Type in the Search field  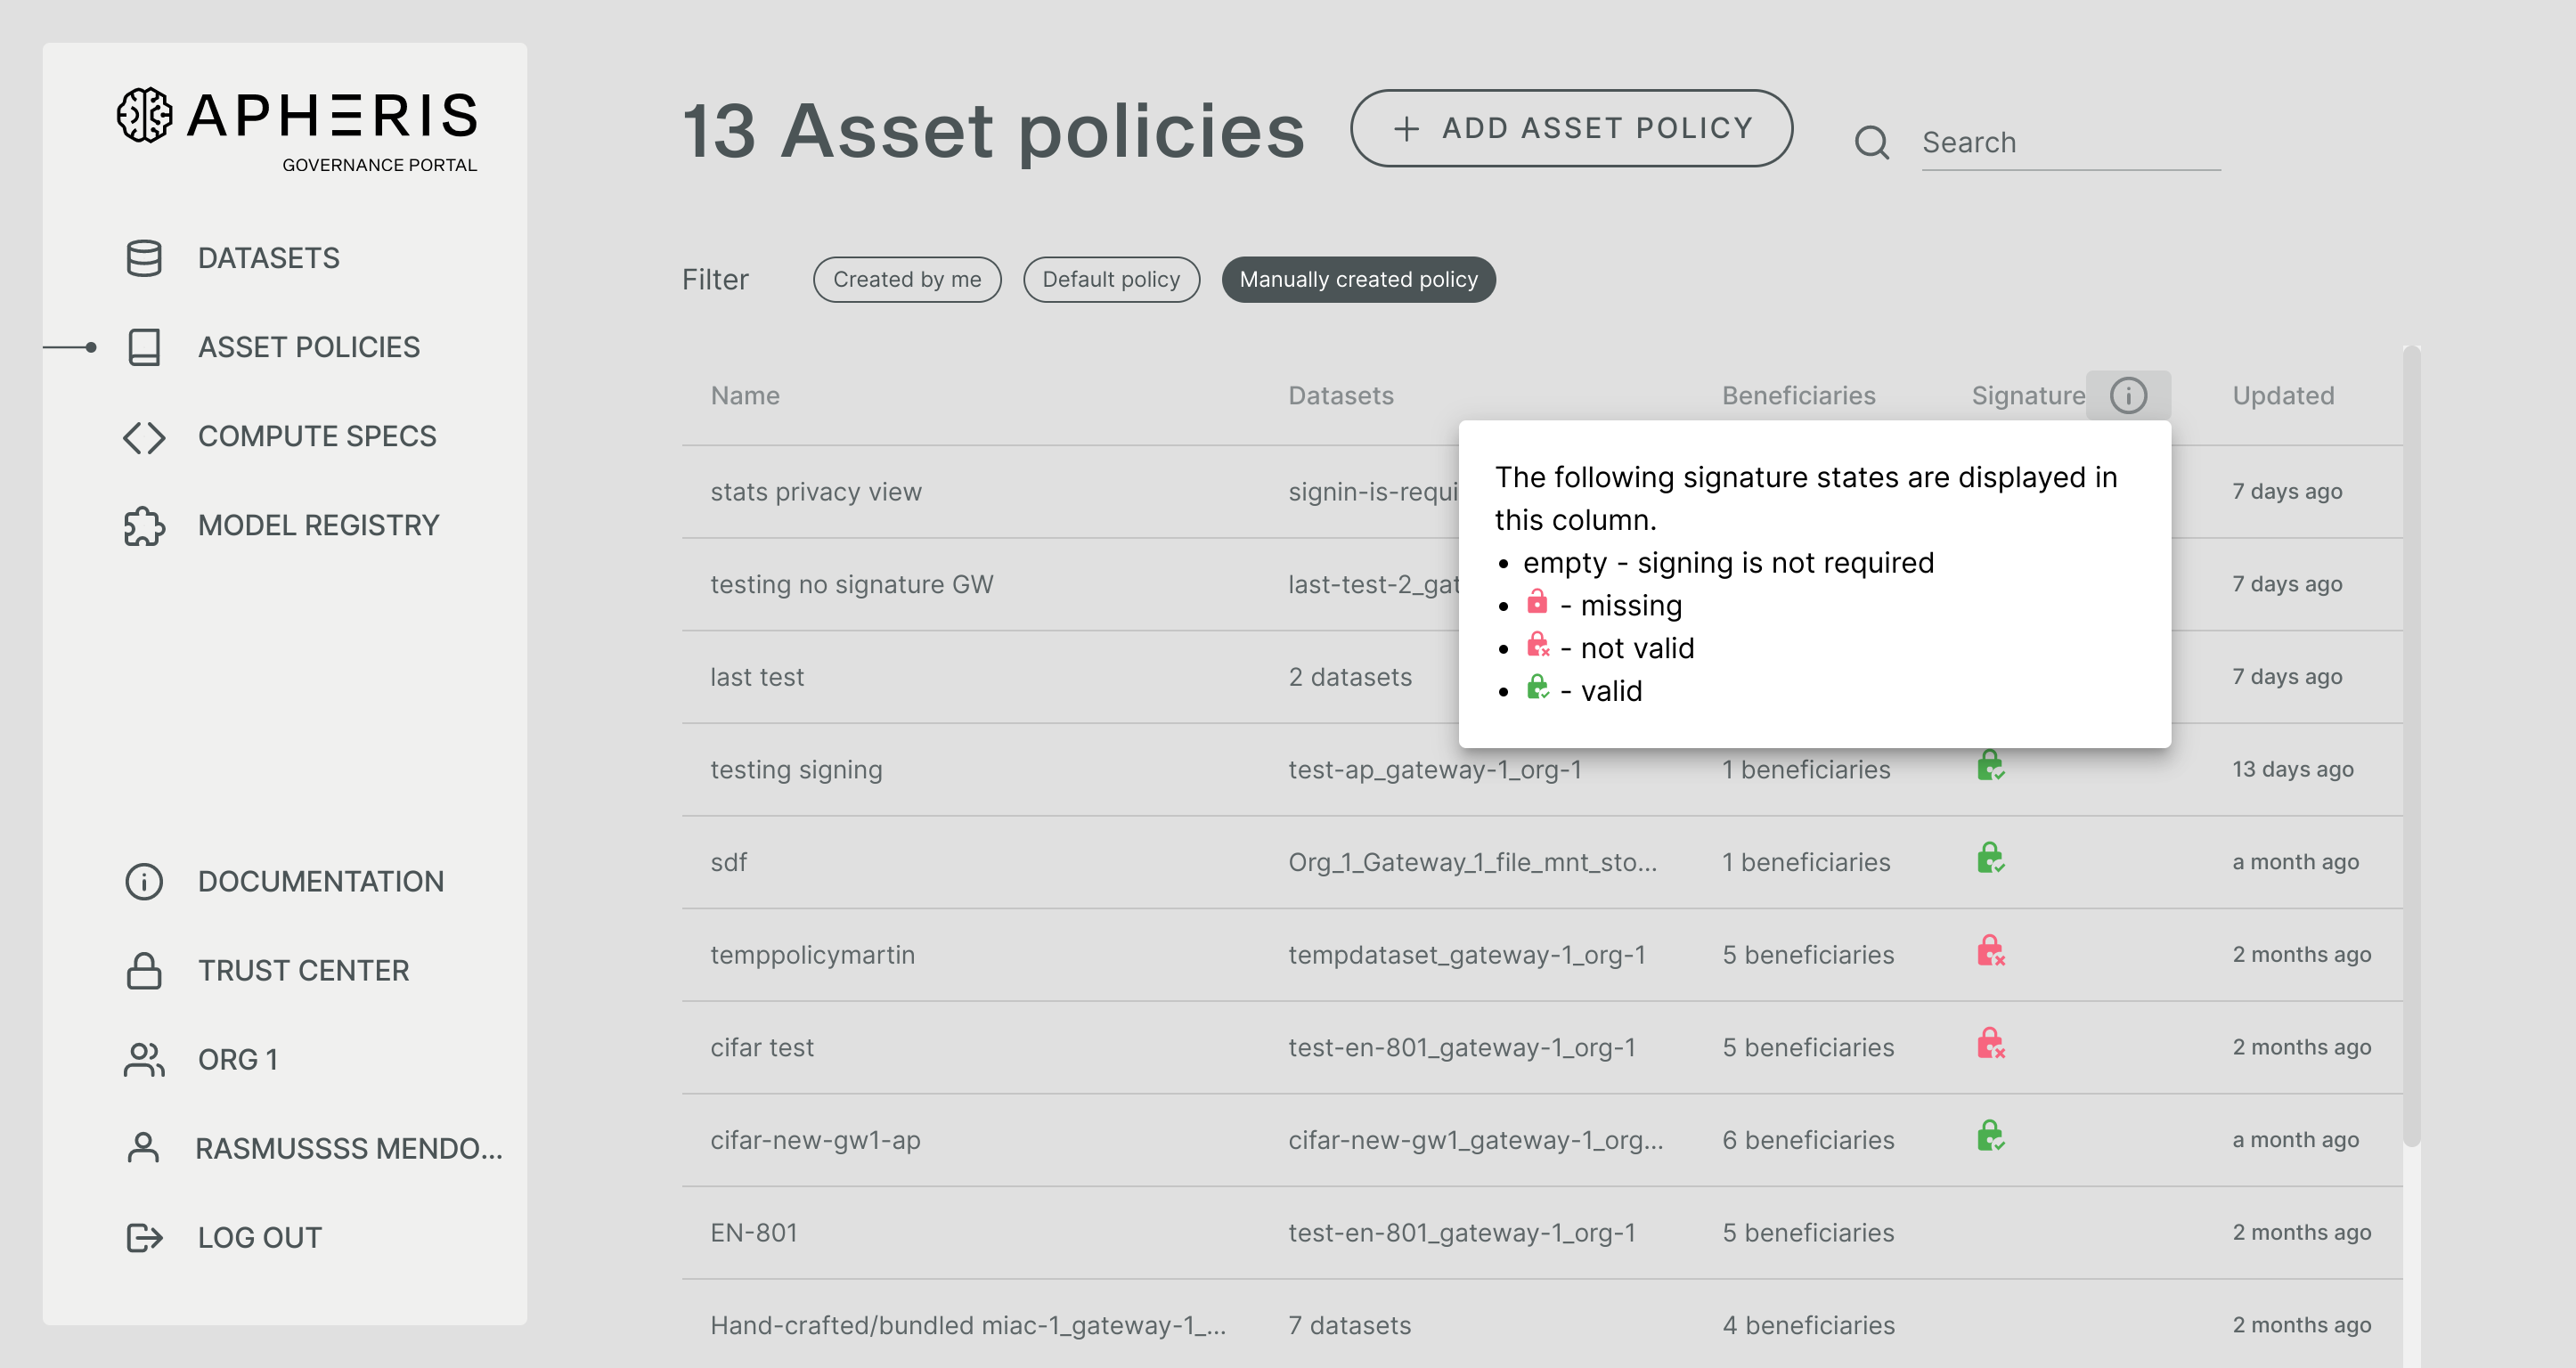pyautogui.click(x=2070, y=142)
